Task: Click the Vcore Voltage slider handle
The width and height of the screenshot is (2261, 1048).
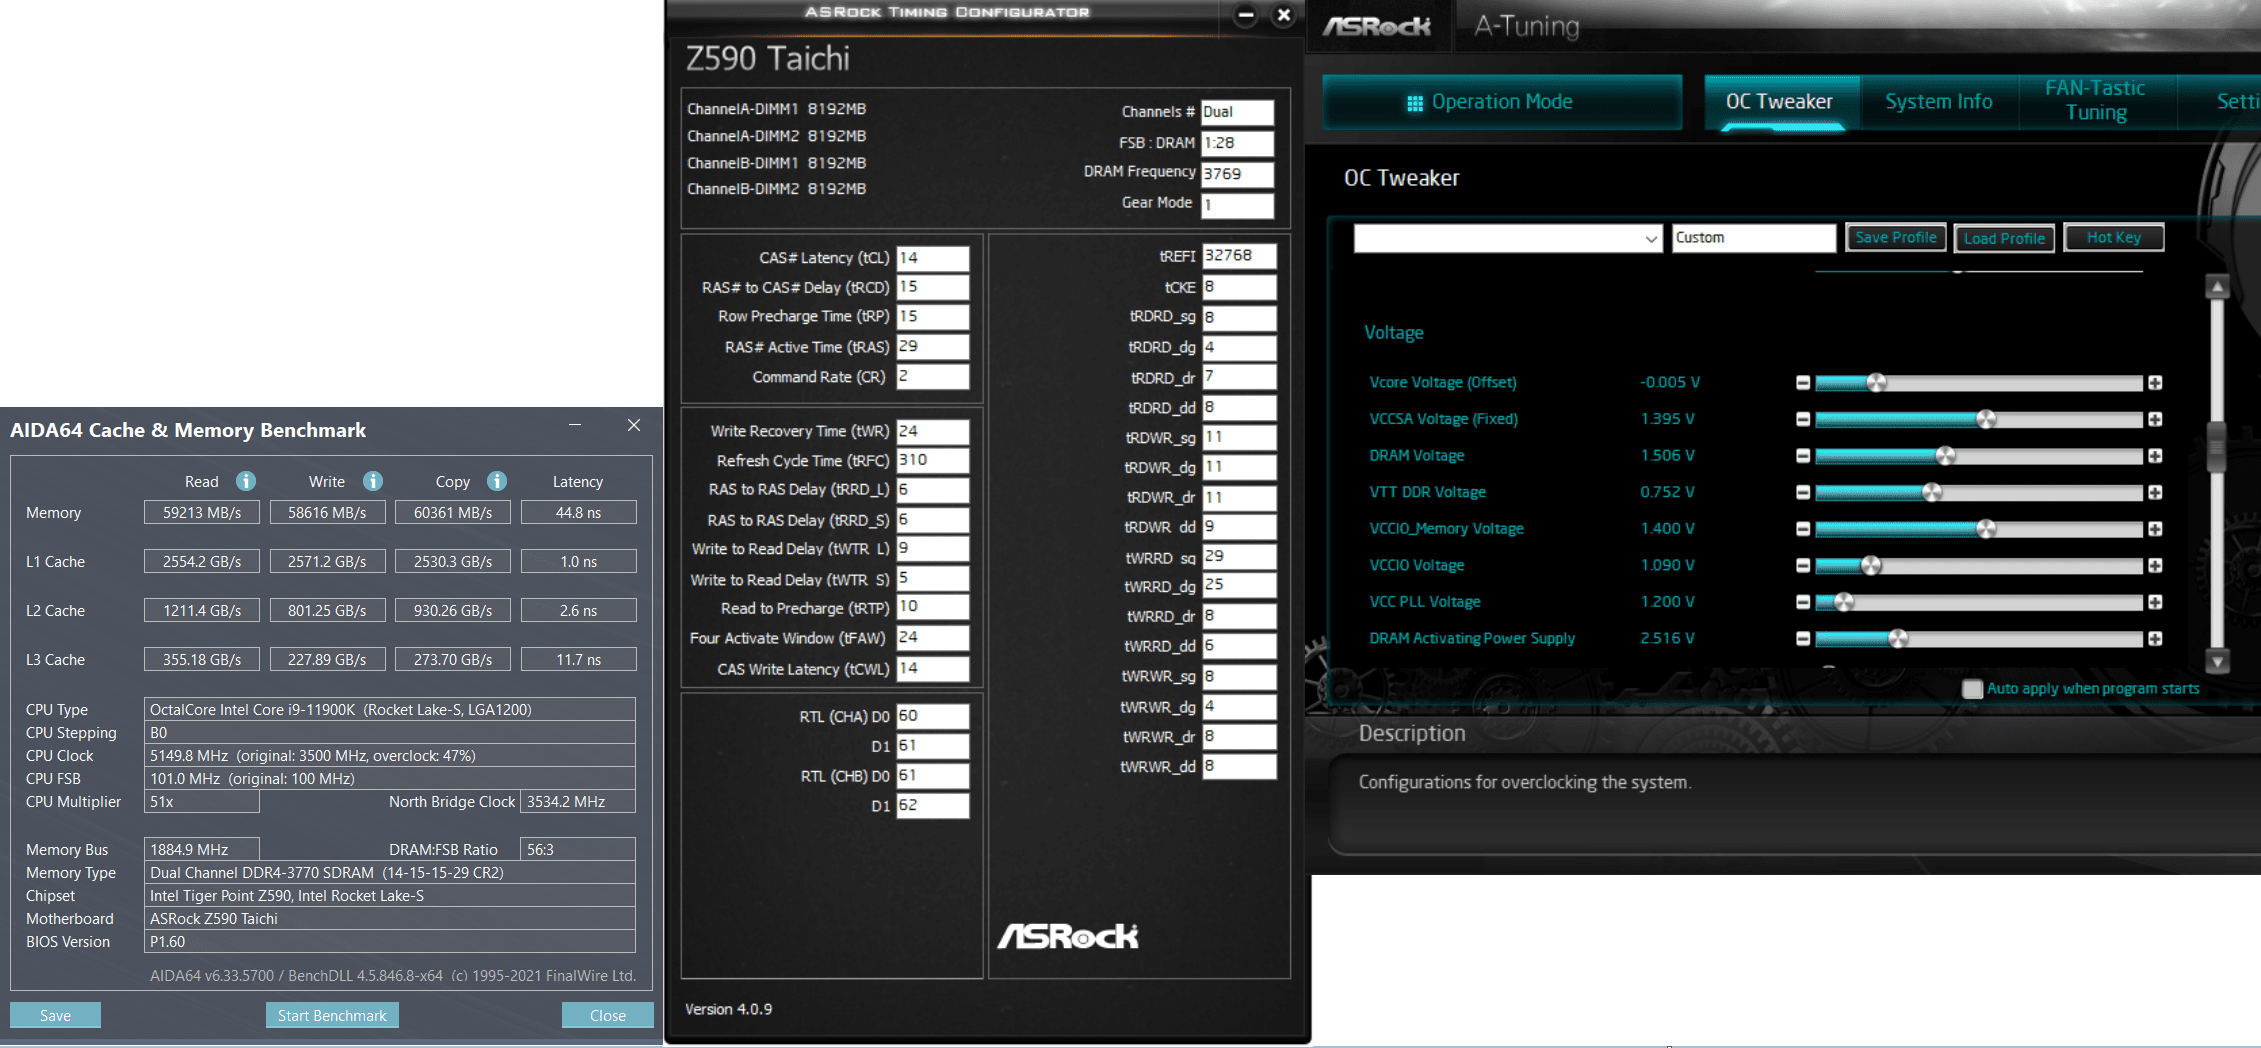Action: (1877, 383)
